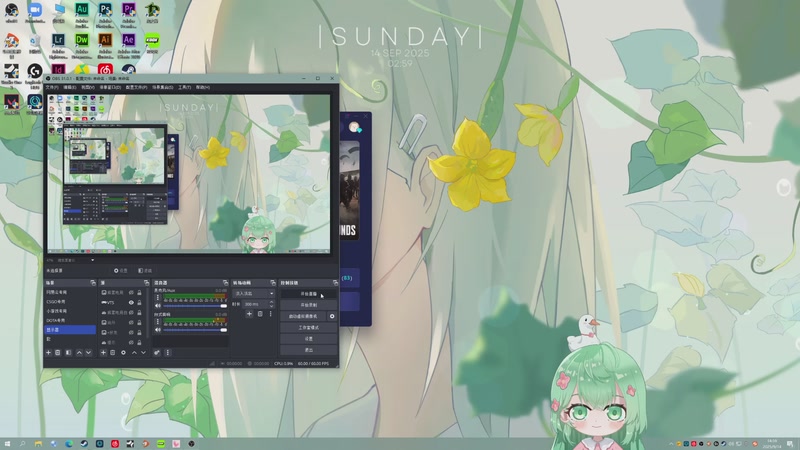
Task: Toggle visibility of fourth source row
Action: 131,322
